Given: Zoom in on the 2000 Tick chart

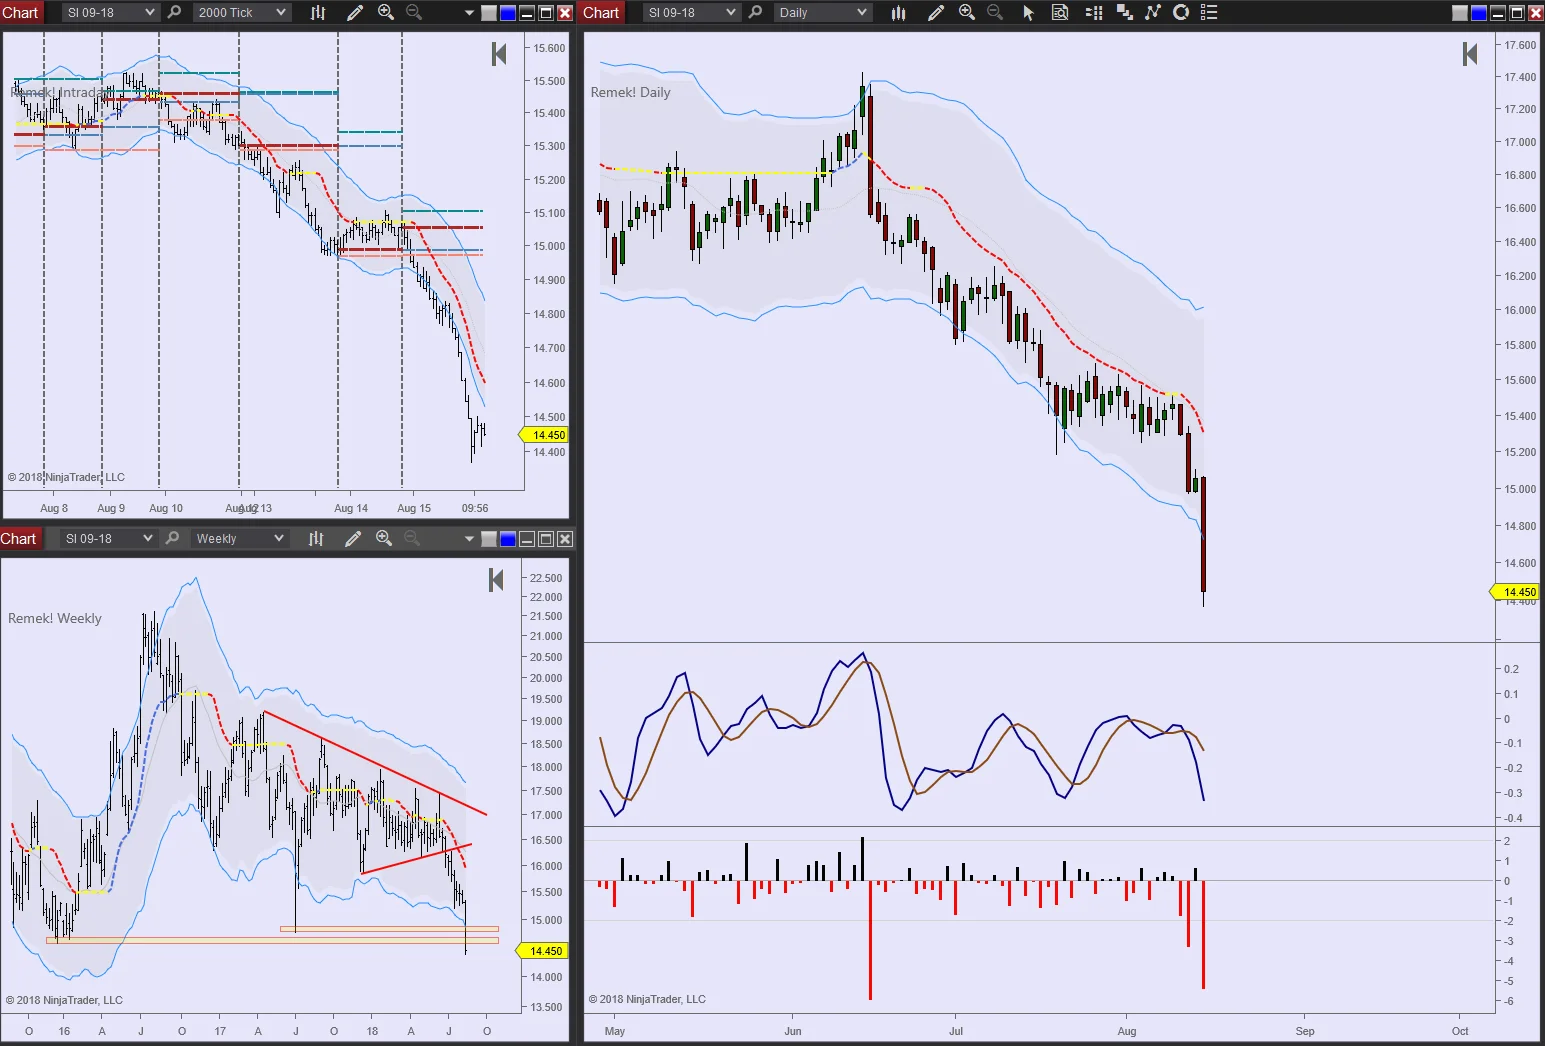Looking at the screenshot, I should tap(386, 13).
